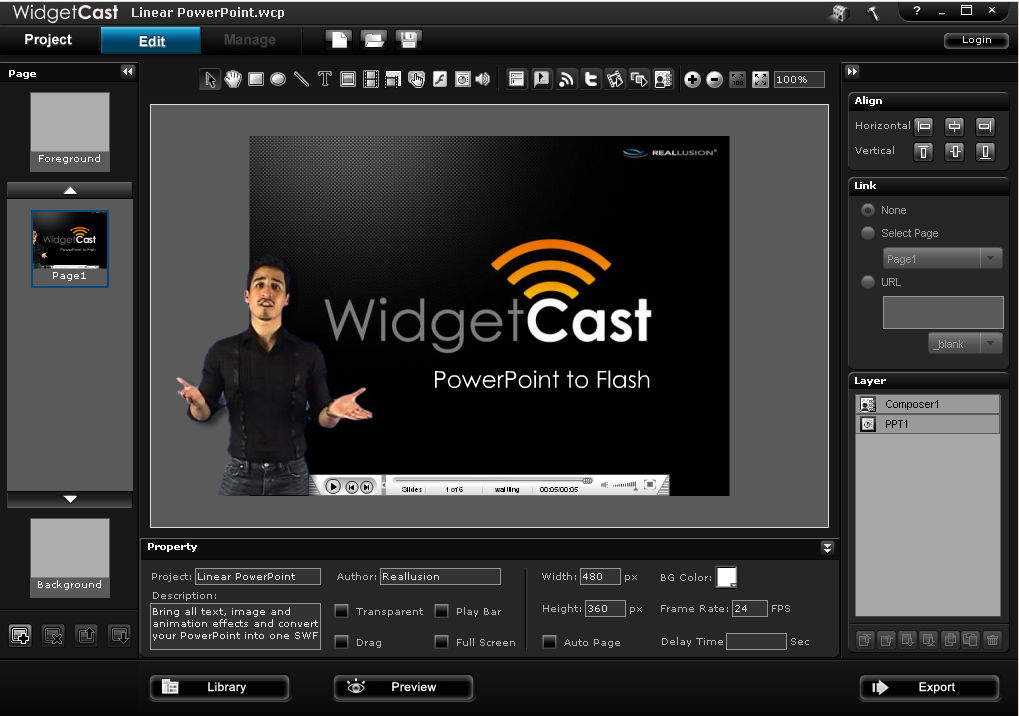Click the Preview button

click(403, 688)
